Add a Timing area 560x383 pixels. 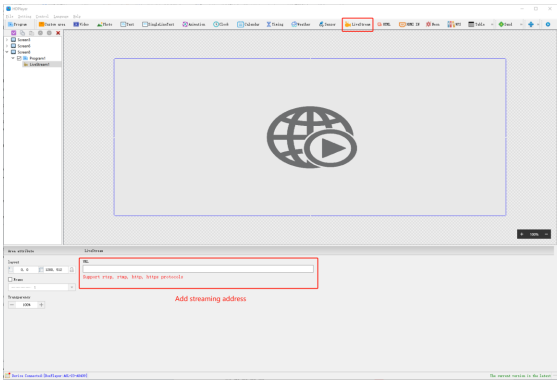(x=275, y=24)
